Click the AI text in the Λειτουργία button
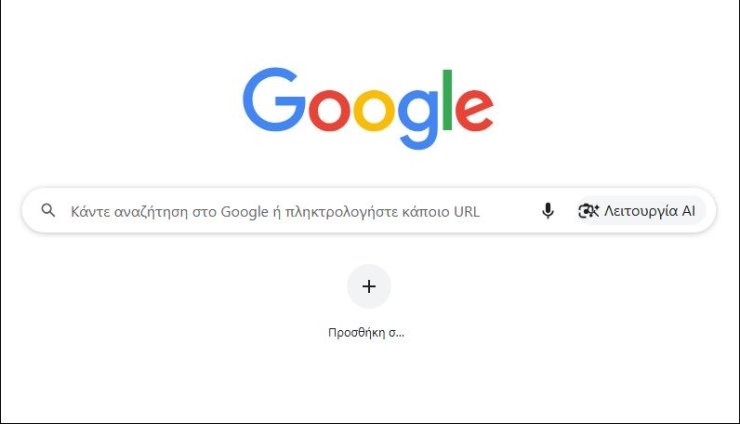The width and height of the screenshot is (740, 424). (689, 211)
